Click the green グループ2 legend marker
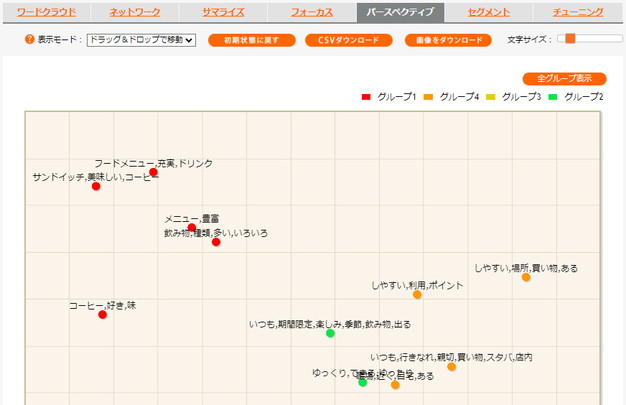This screenshot has width=626, height=405. 553,97
